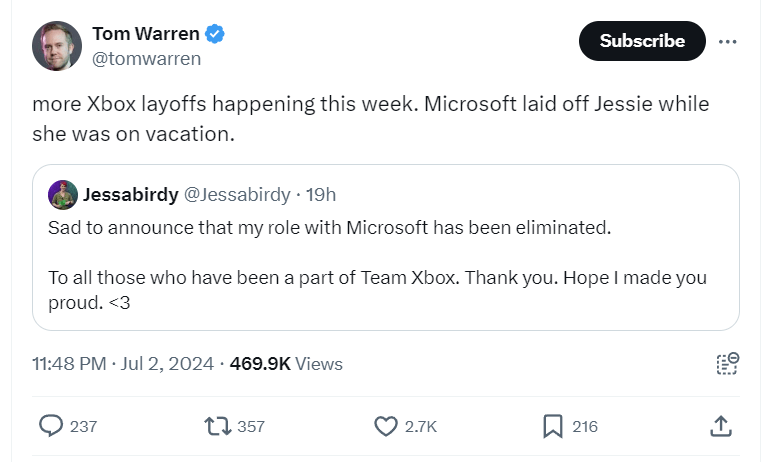Image resolution: width=766 pixels, height=462 pixels.
Task: Open the reader context icon
Action: coord(727,363)
